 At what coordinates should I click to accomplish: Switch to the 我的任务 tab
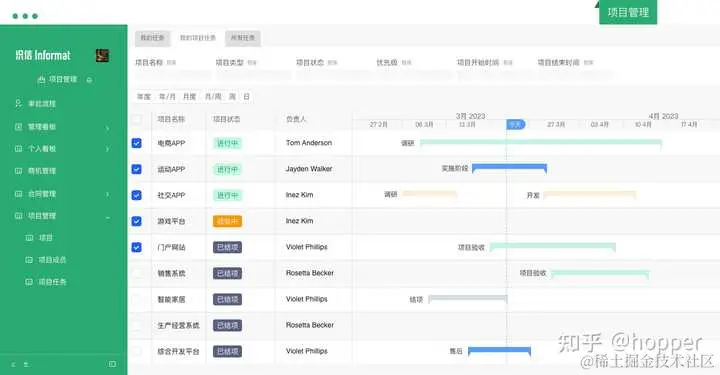tap(152, 38)
